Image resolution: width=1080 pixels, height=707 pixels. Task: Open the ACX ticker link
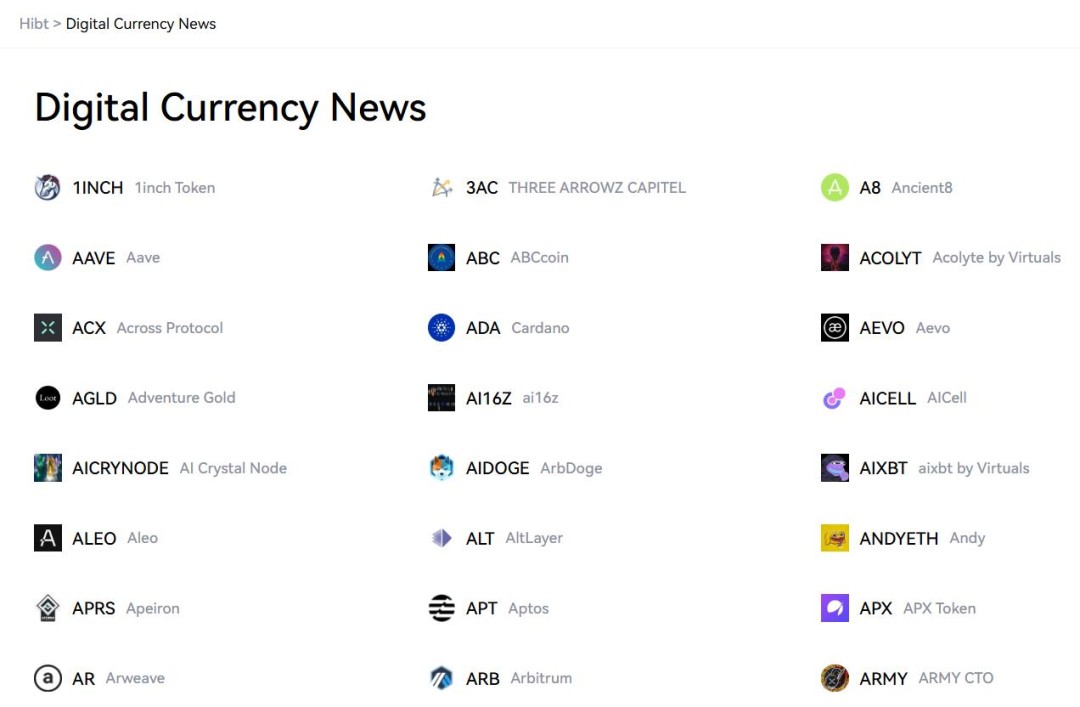tap(89, 328)
